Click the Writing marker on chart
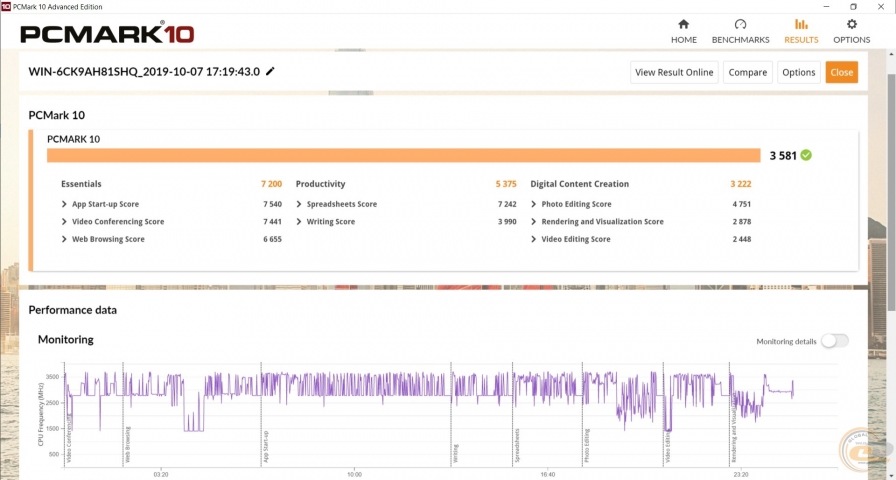 tap(455, 453)
